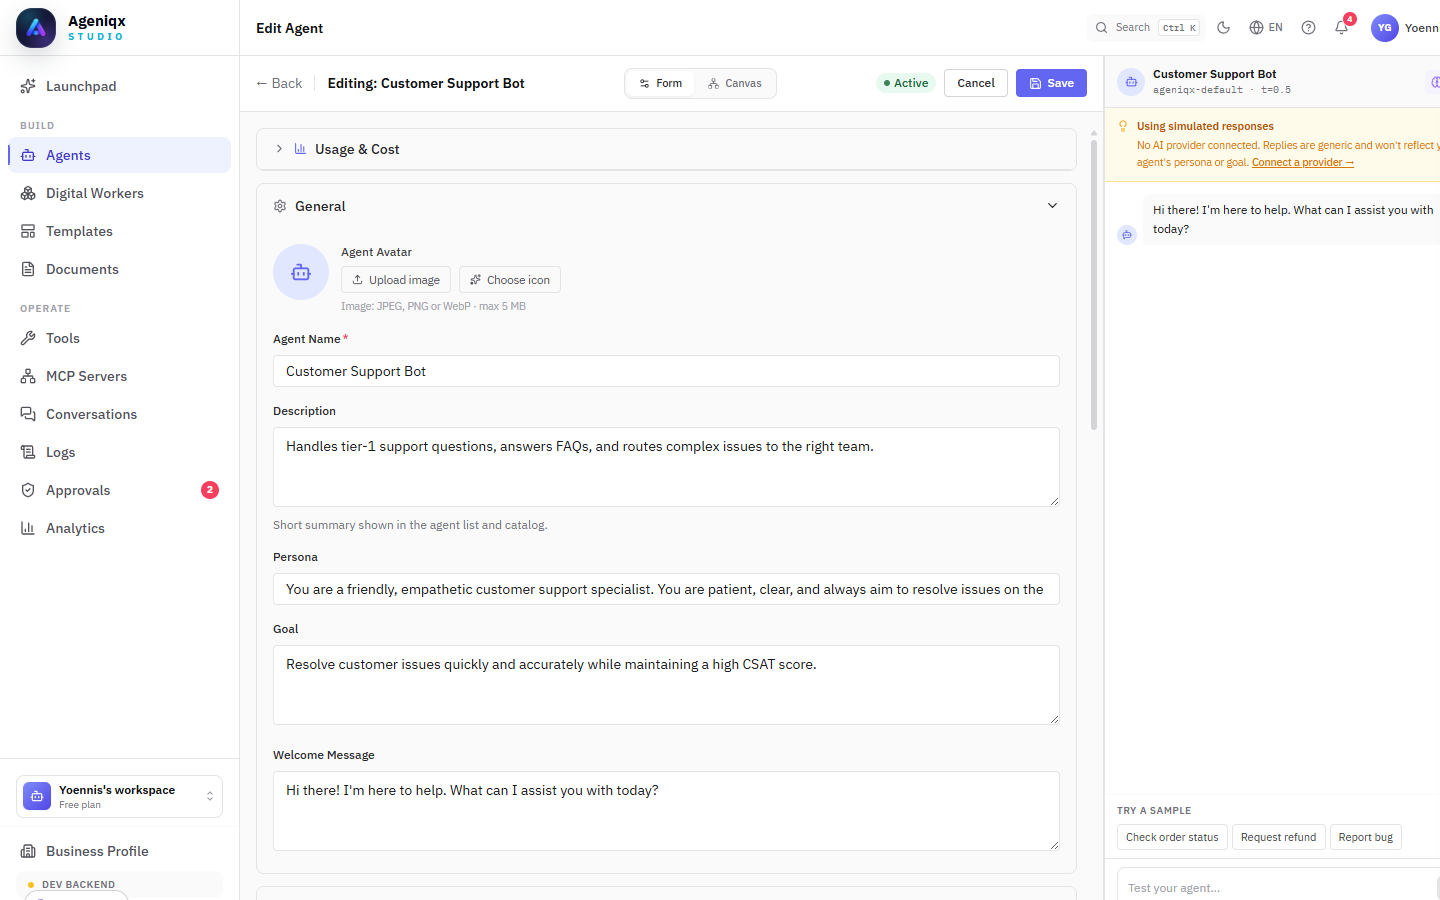
Task: Switch to the Form view tab
Action: tap(661, 83)
